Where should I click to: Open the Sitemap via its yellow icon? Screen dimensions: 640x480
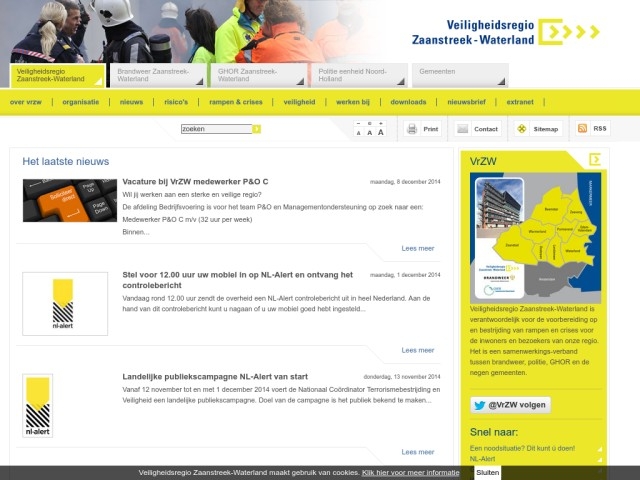coord(521,129)
